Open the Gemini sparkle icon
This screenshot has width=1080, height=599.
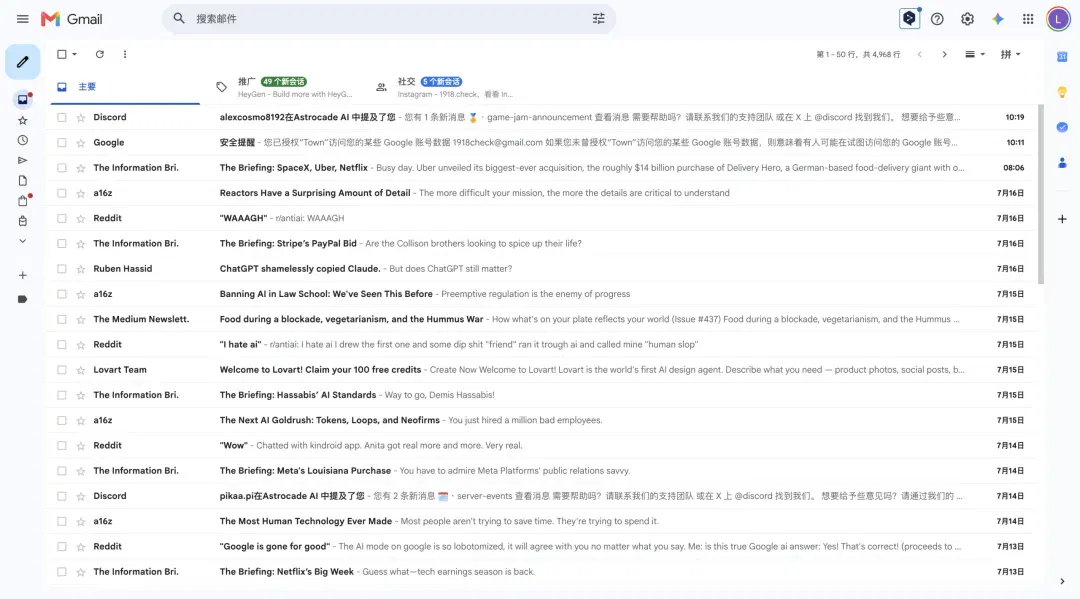tap(998, 19)
